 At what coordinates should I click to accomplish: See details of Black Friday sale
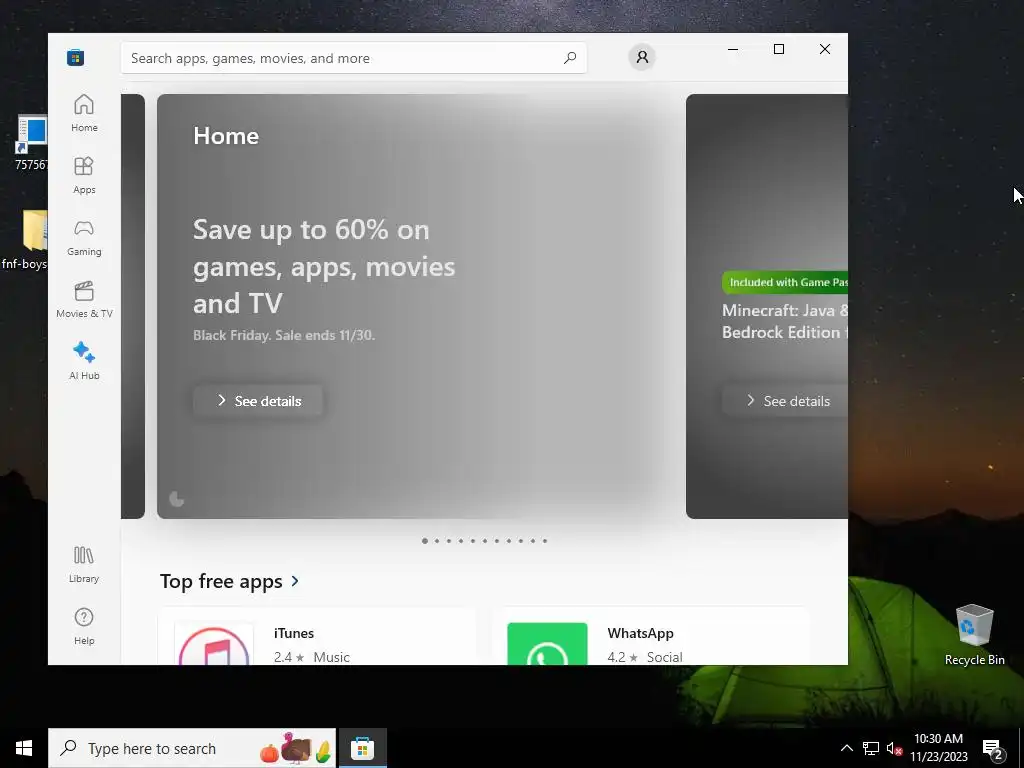pos(259,401)
